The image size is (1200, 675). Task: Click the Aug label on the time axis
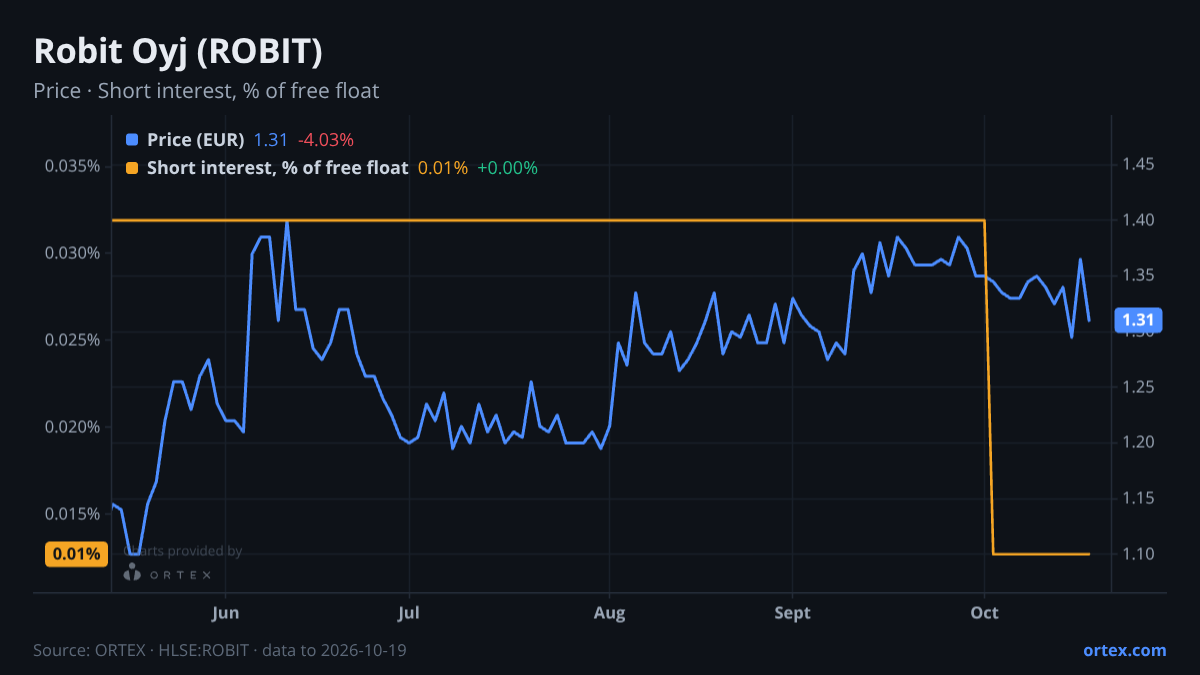(x=609, y=612)
